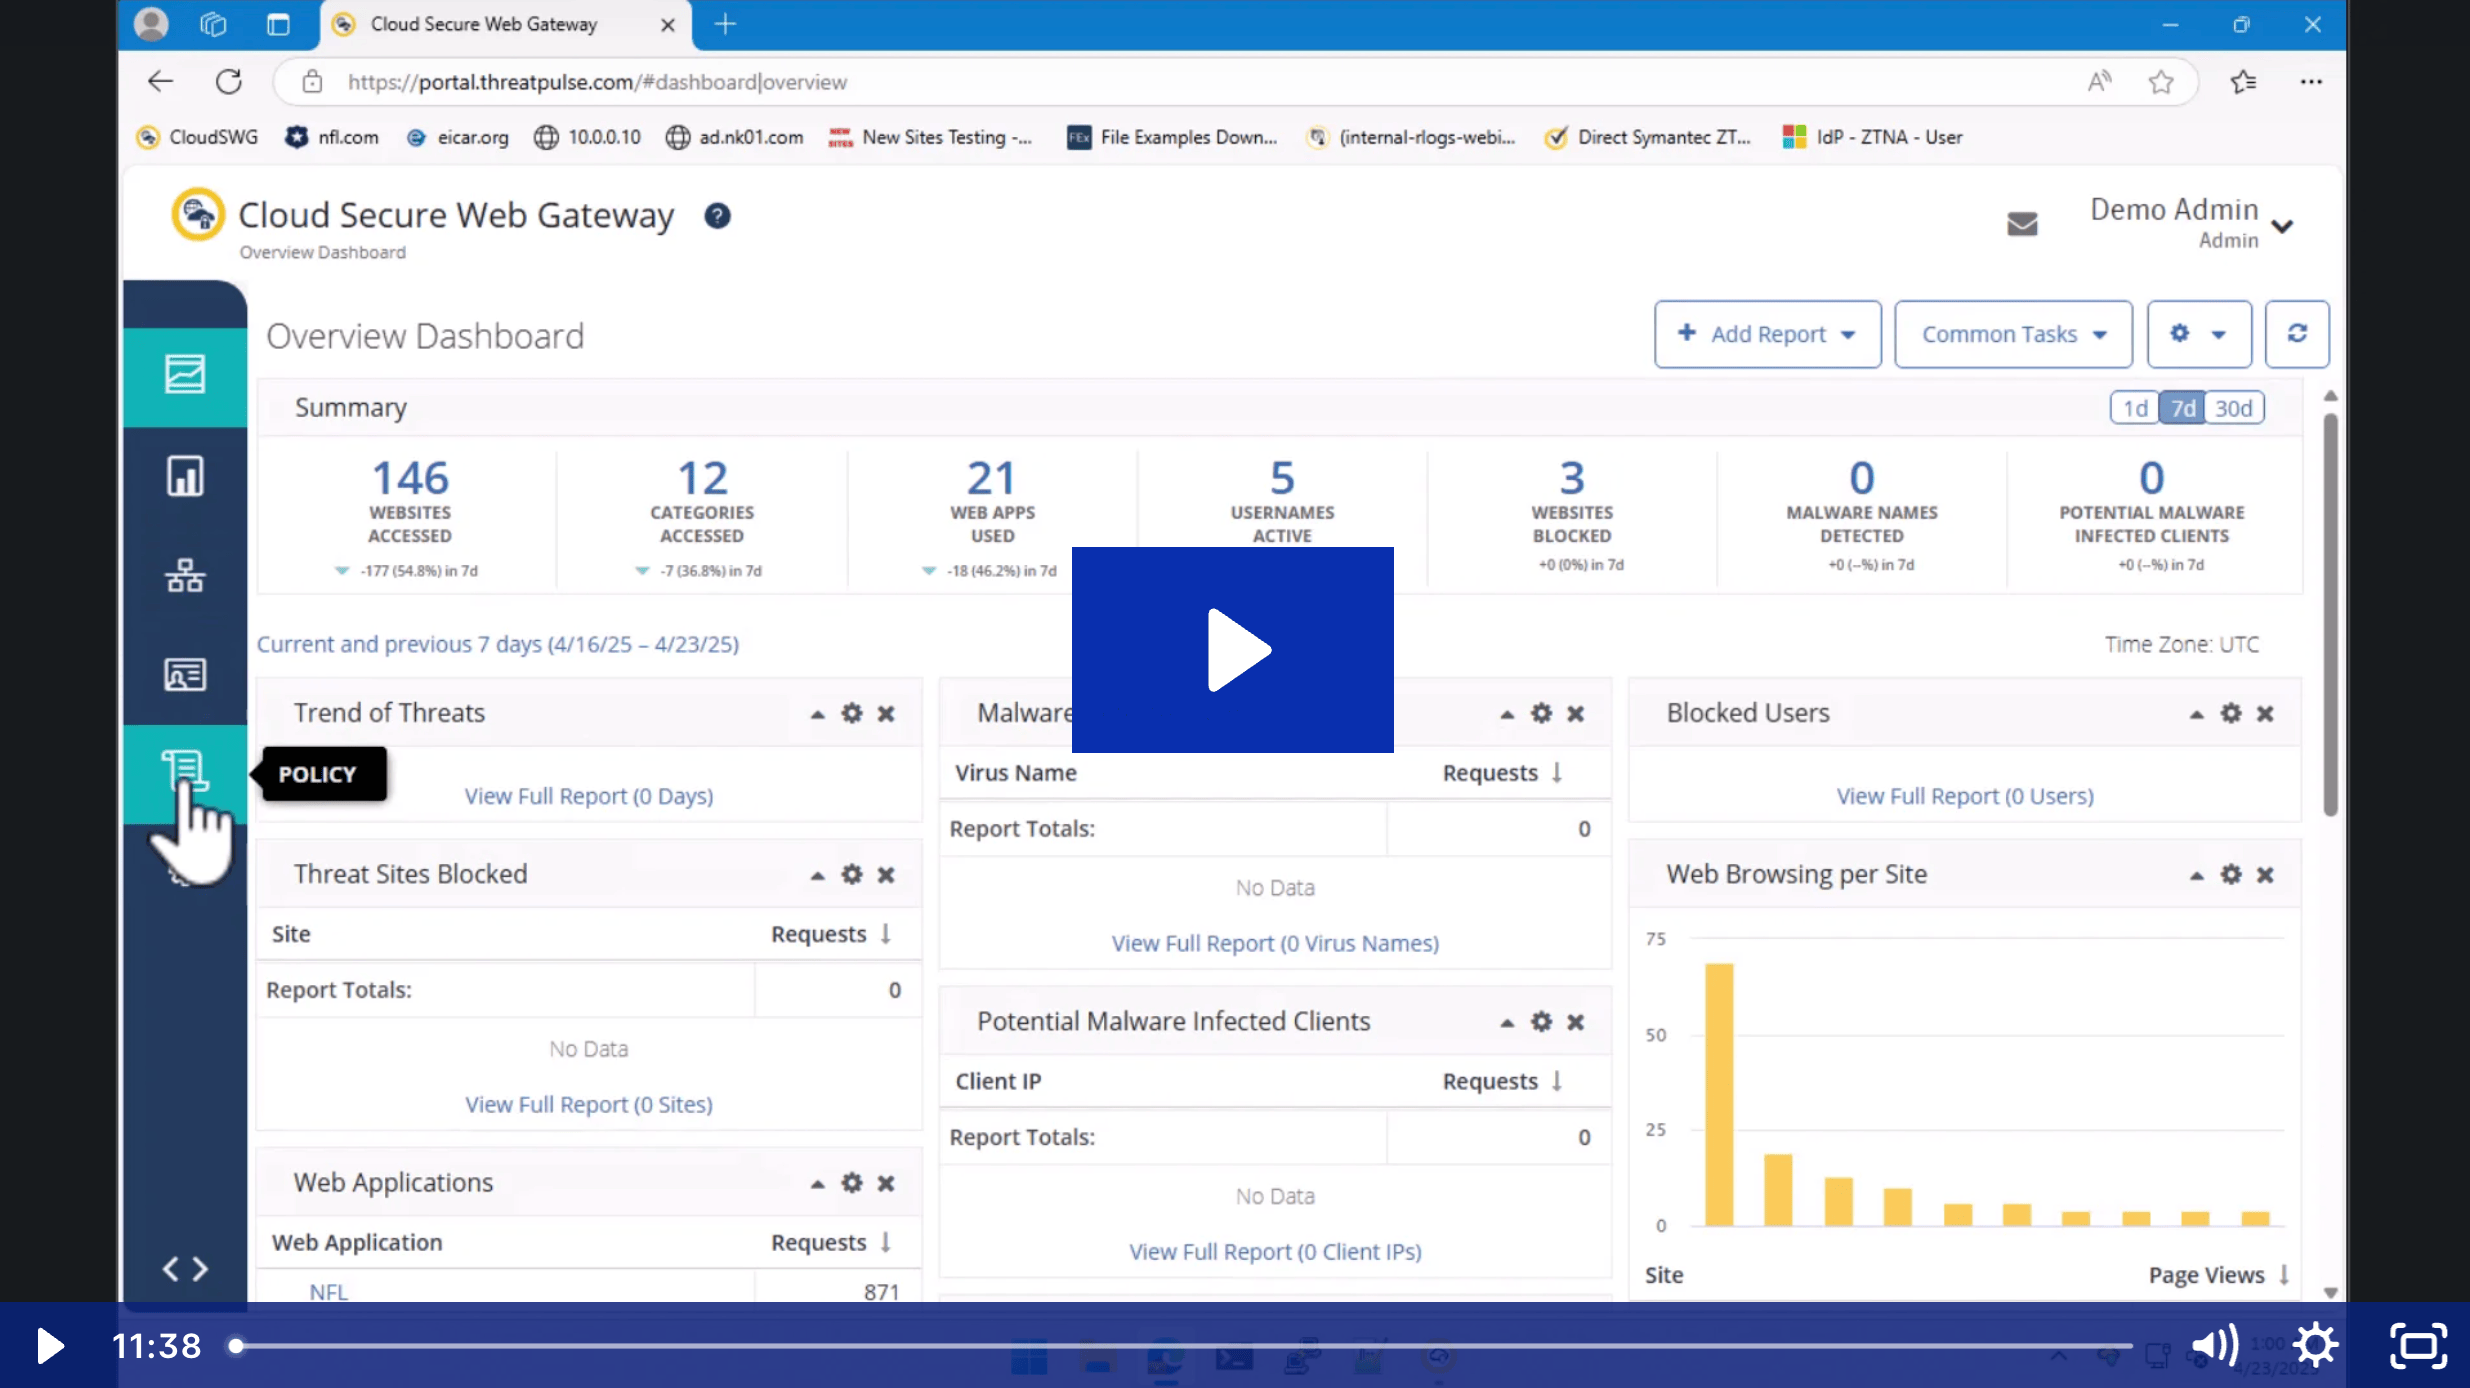
Task: Open the CloudSWG bookmark
Action: (198, 137)
